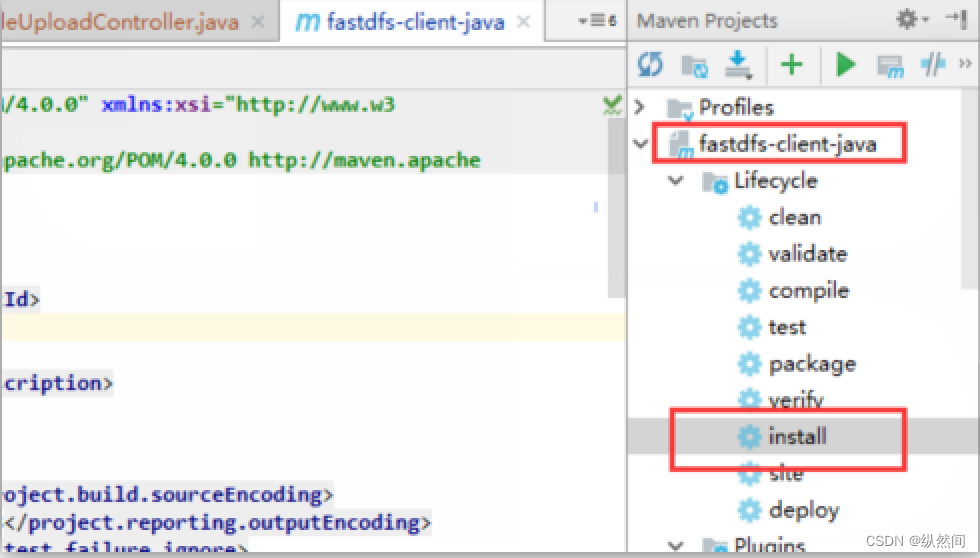Select the clean lifecycle goal

794,217
